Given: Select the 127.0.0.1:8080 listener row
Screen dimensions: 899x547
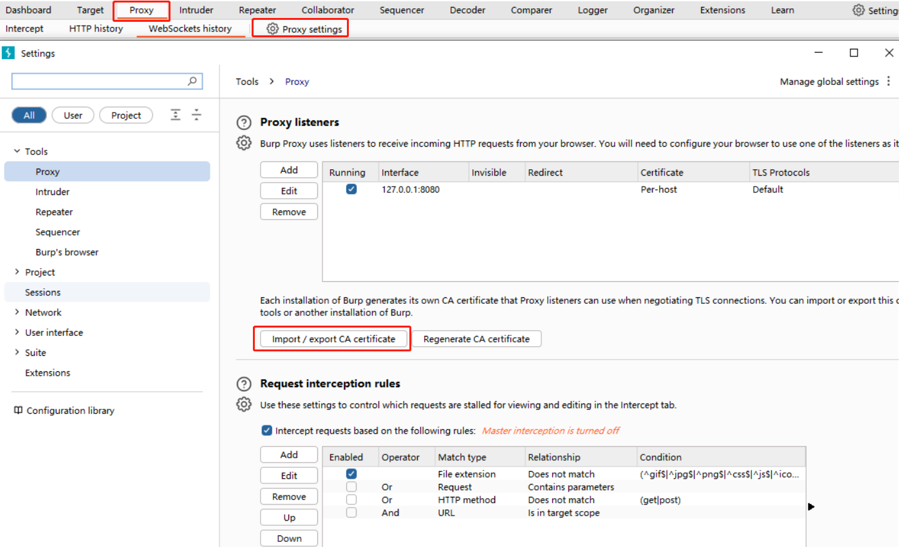Looking at the screenshot, I should [611, 189].
